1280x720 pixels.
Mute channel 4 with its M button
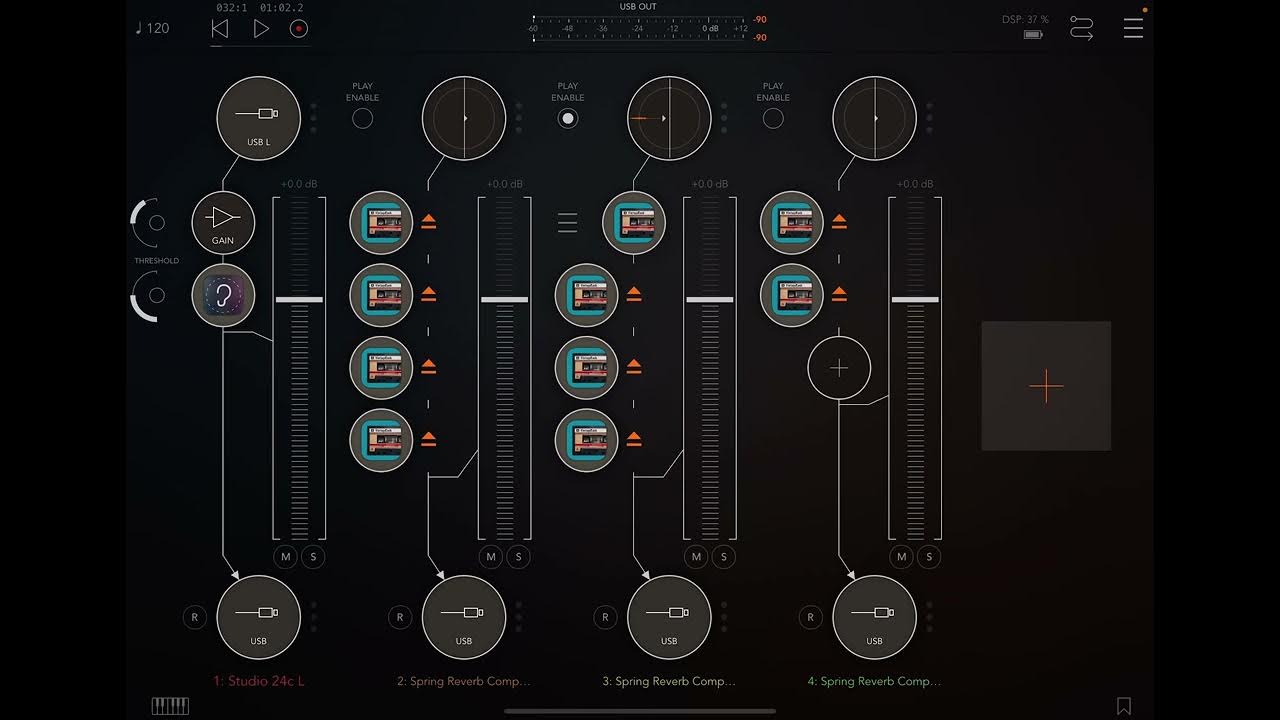pos(902,557)
